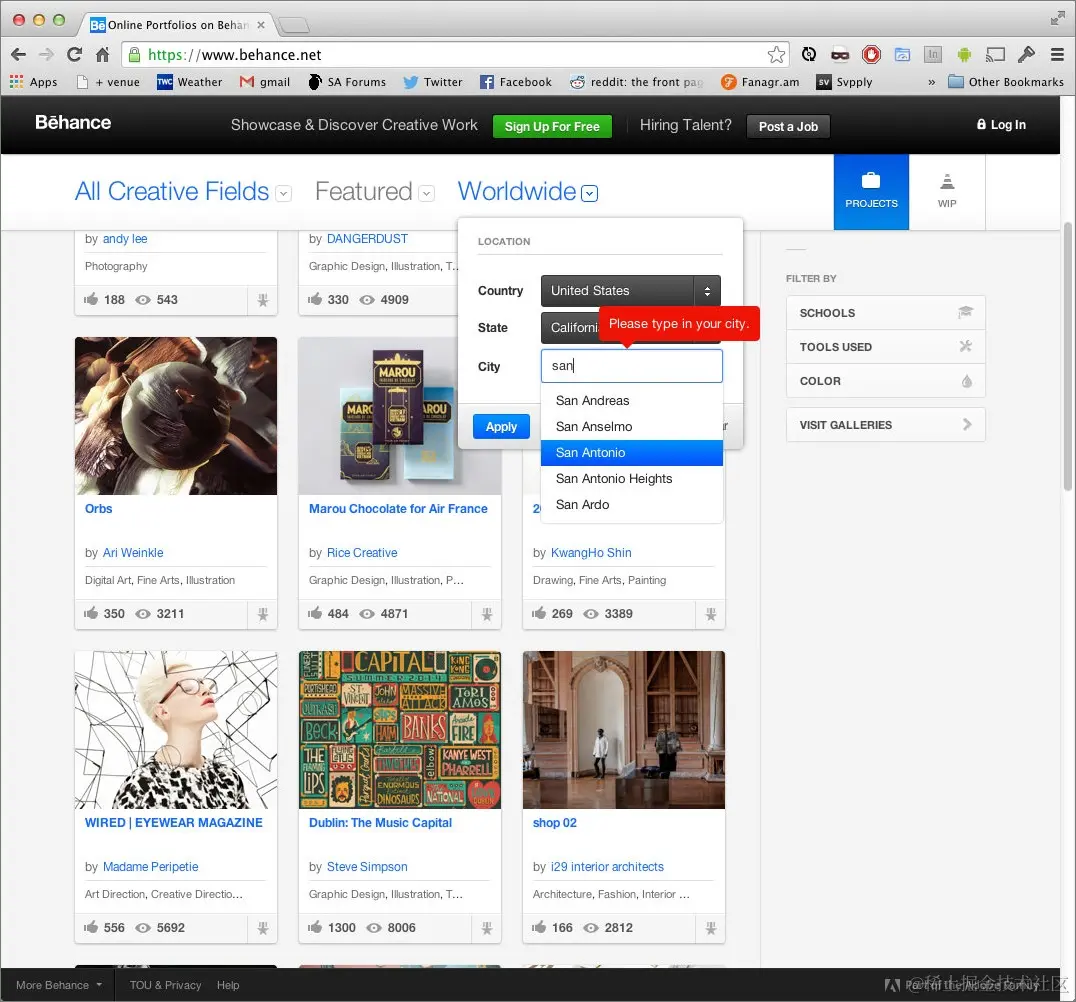1076x1002 pixels.
Task: Choose San Antonio suggestion
Action: pos(631,452)
